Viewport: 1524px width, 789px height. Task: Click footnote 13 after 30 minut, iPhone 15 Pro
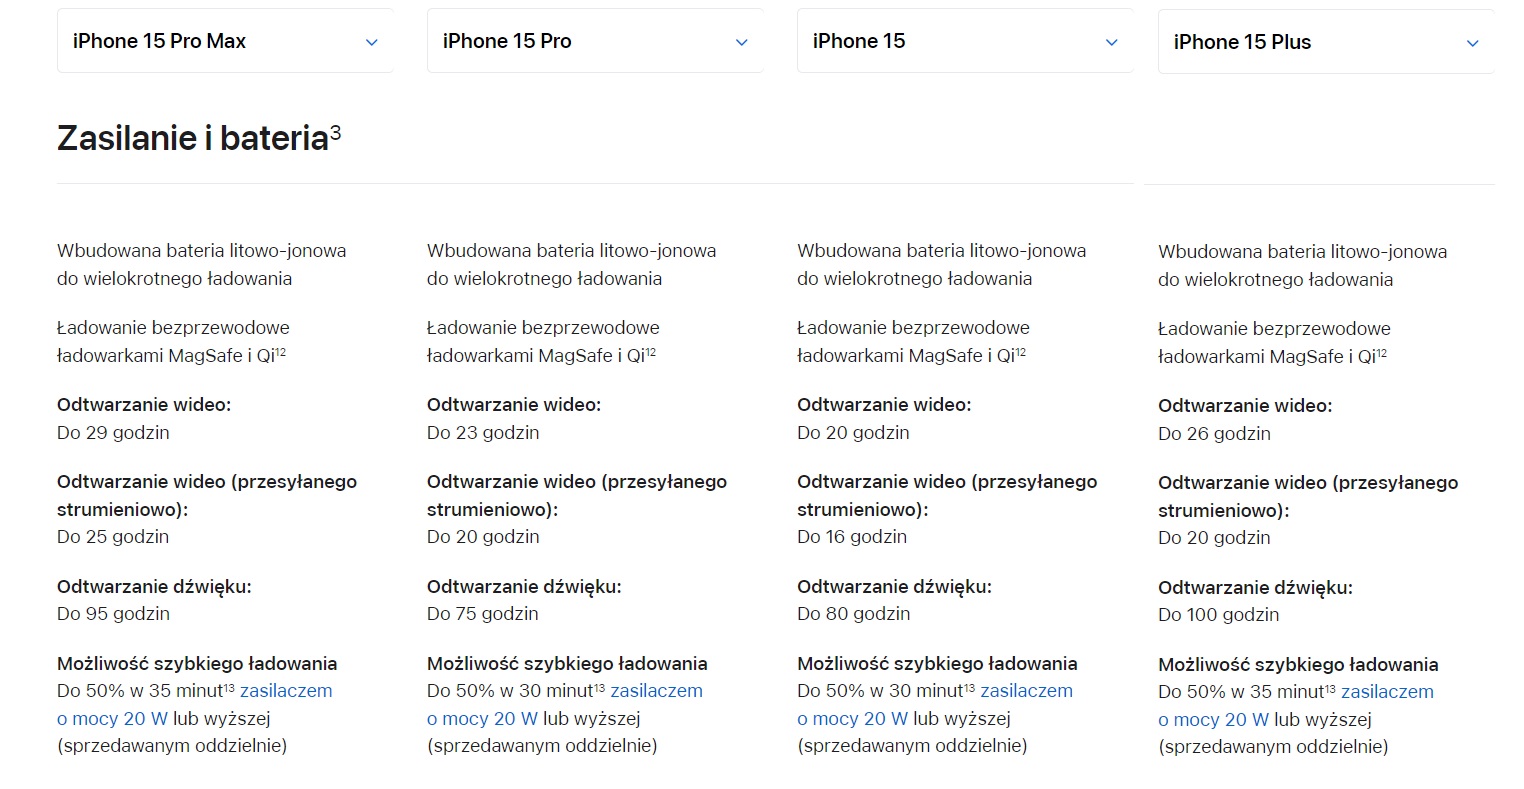600,687
